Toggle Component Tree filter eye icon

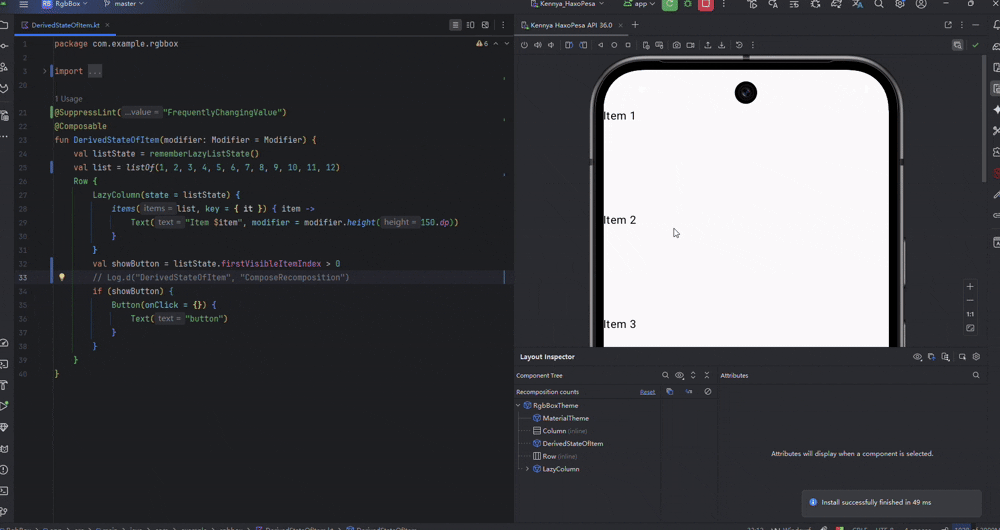[x=679, y=376]
